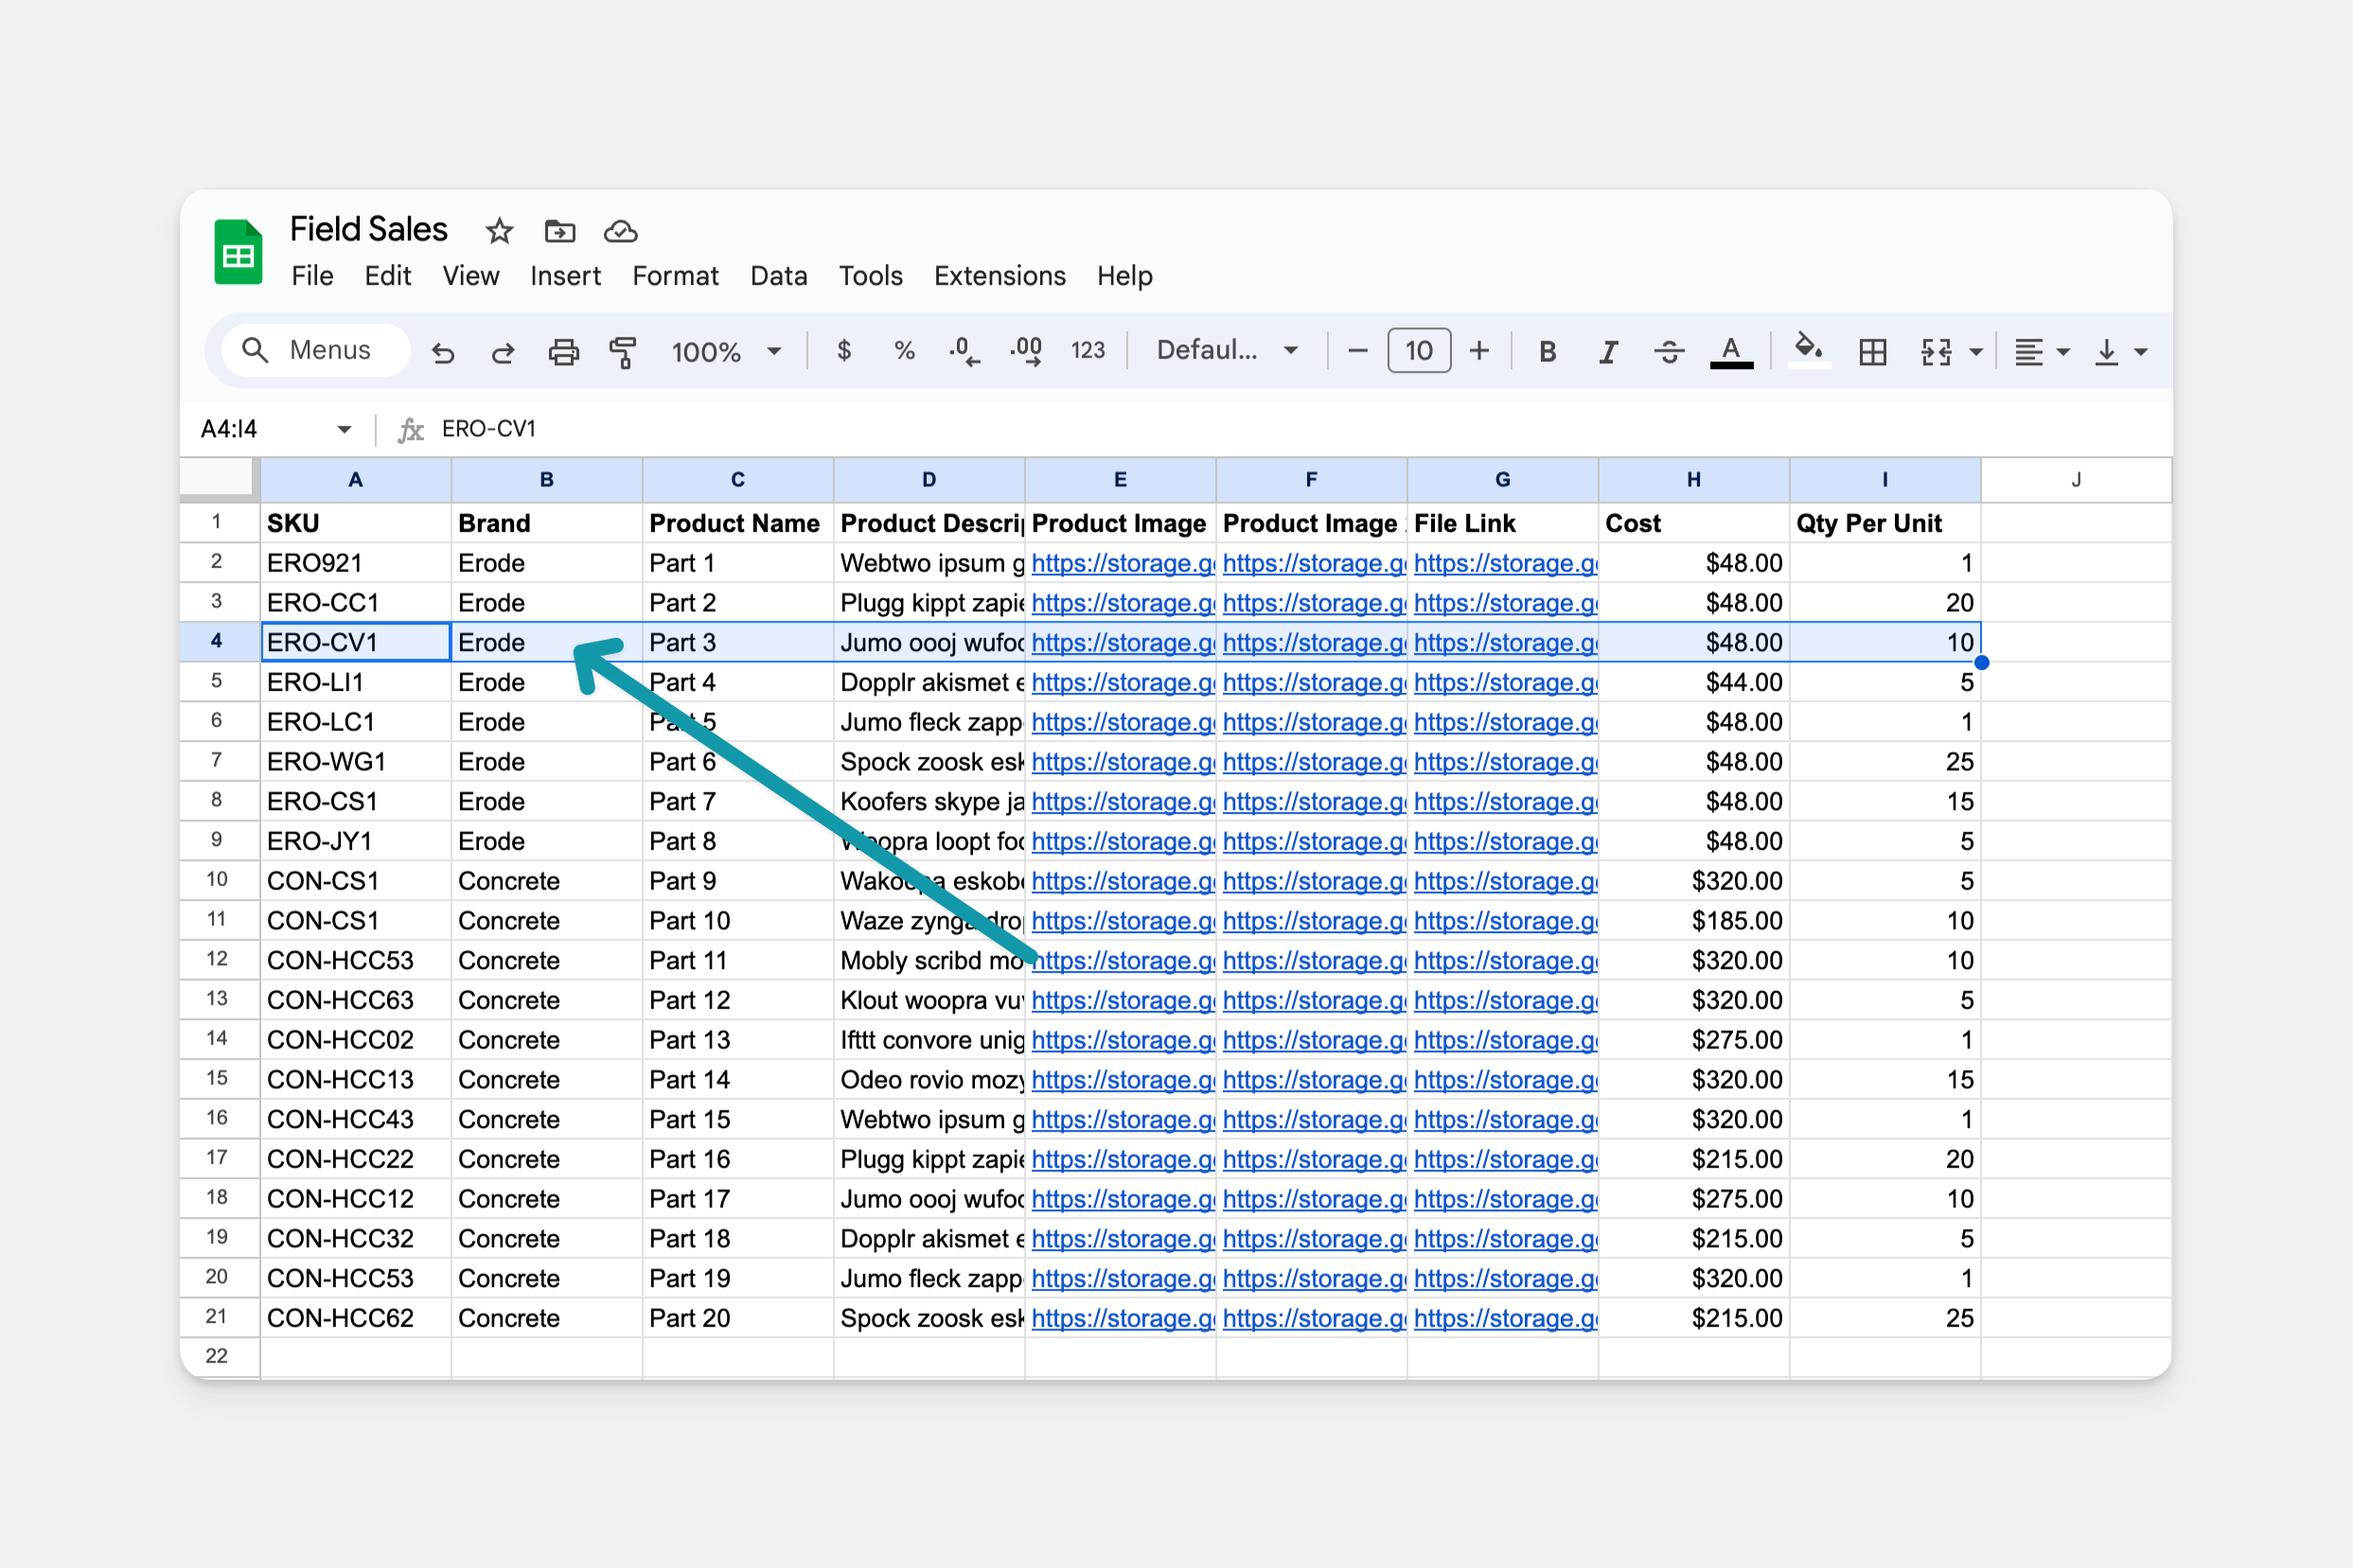Check the cloud save status icon
The image size is (2353, 1568).
621,232
